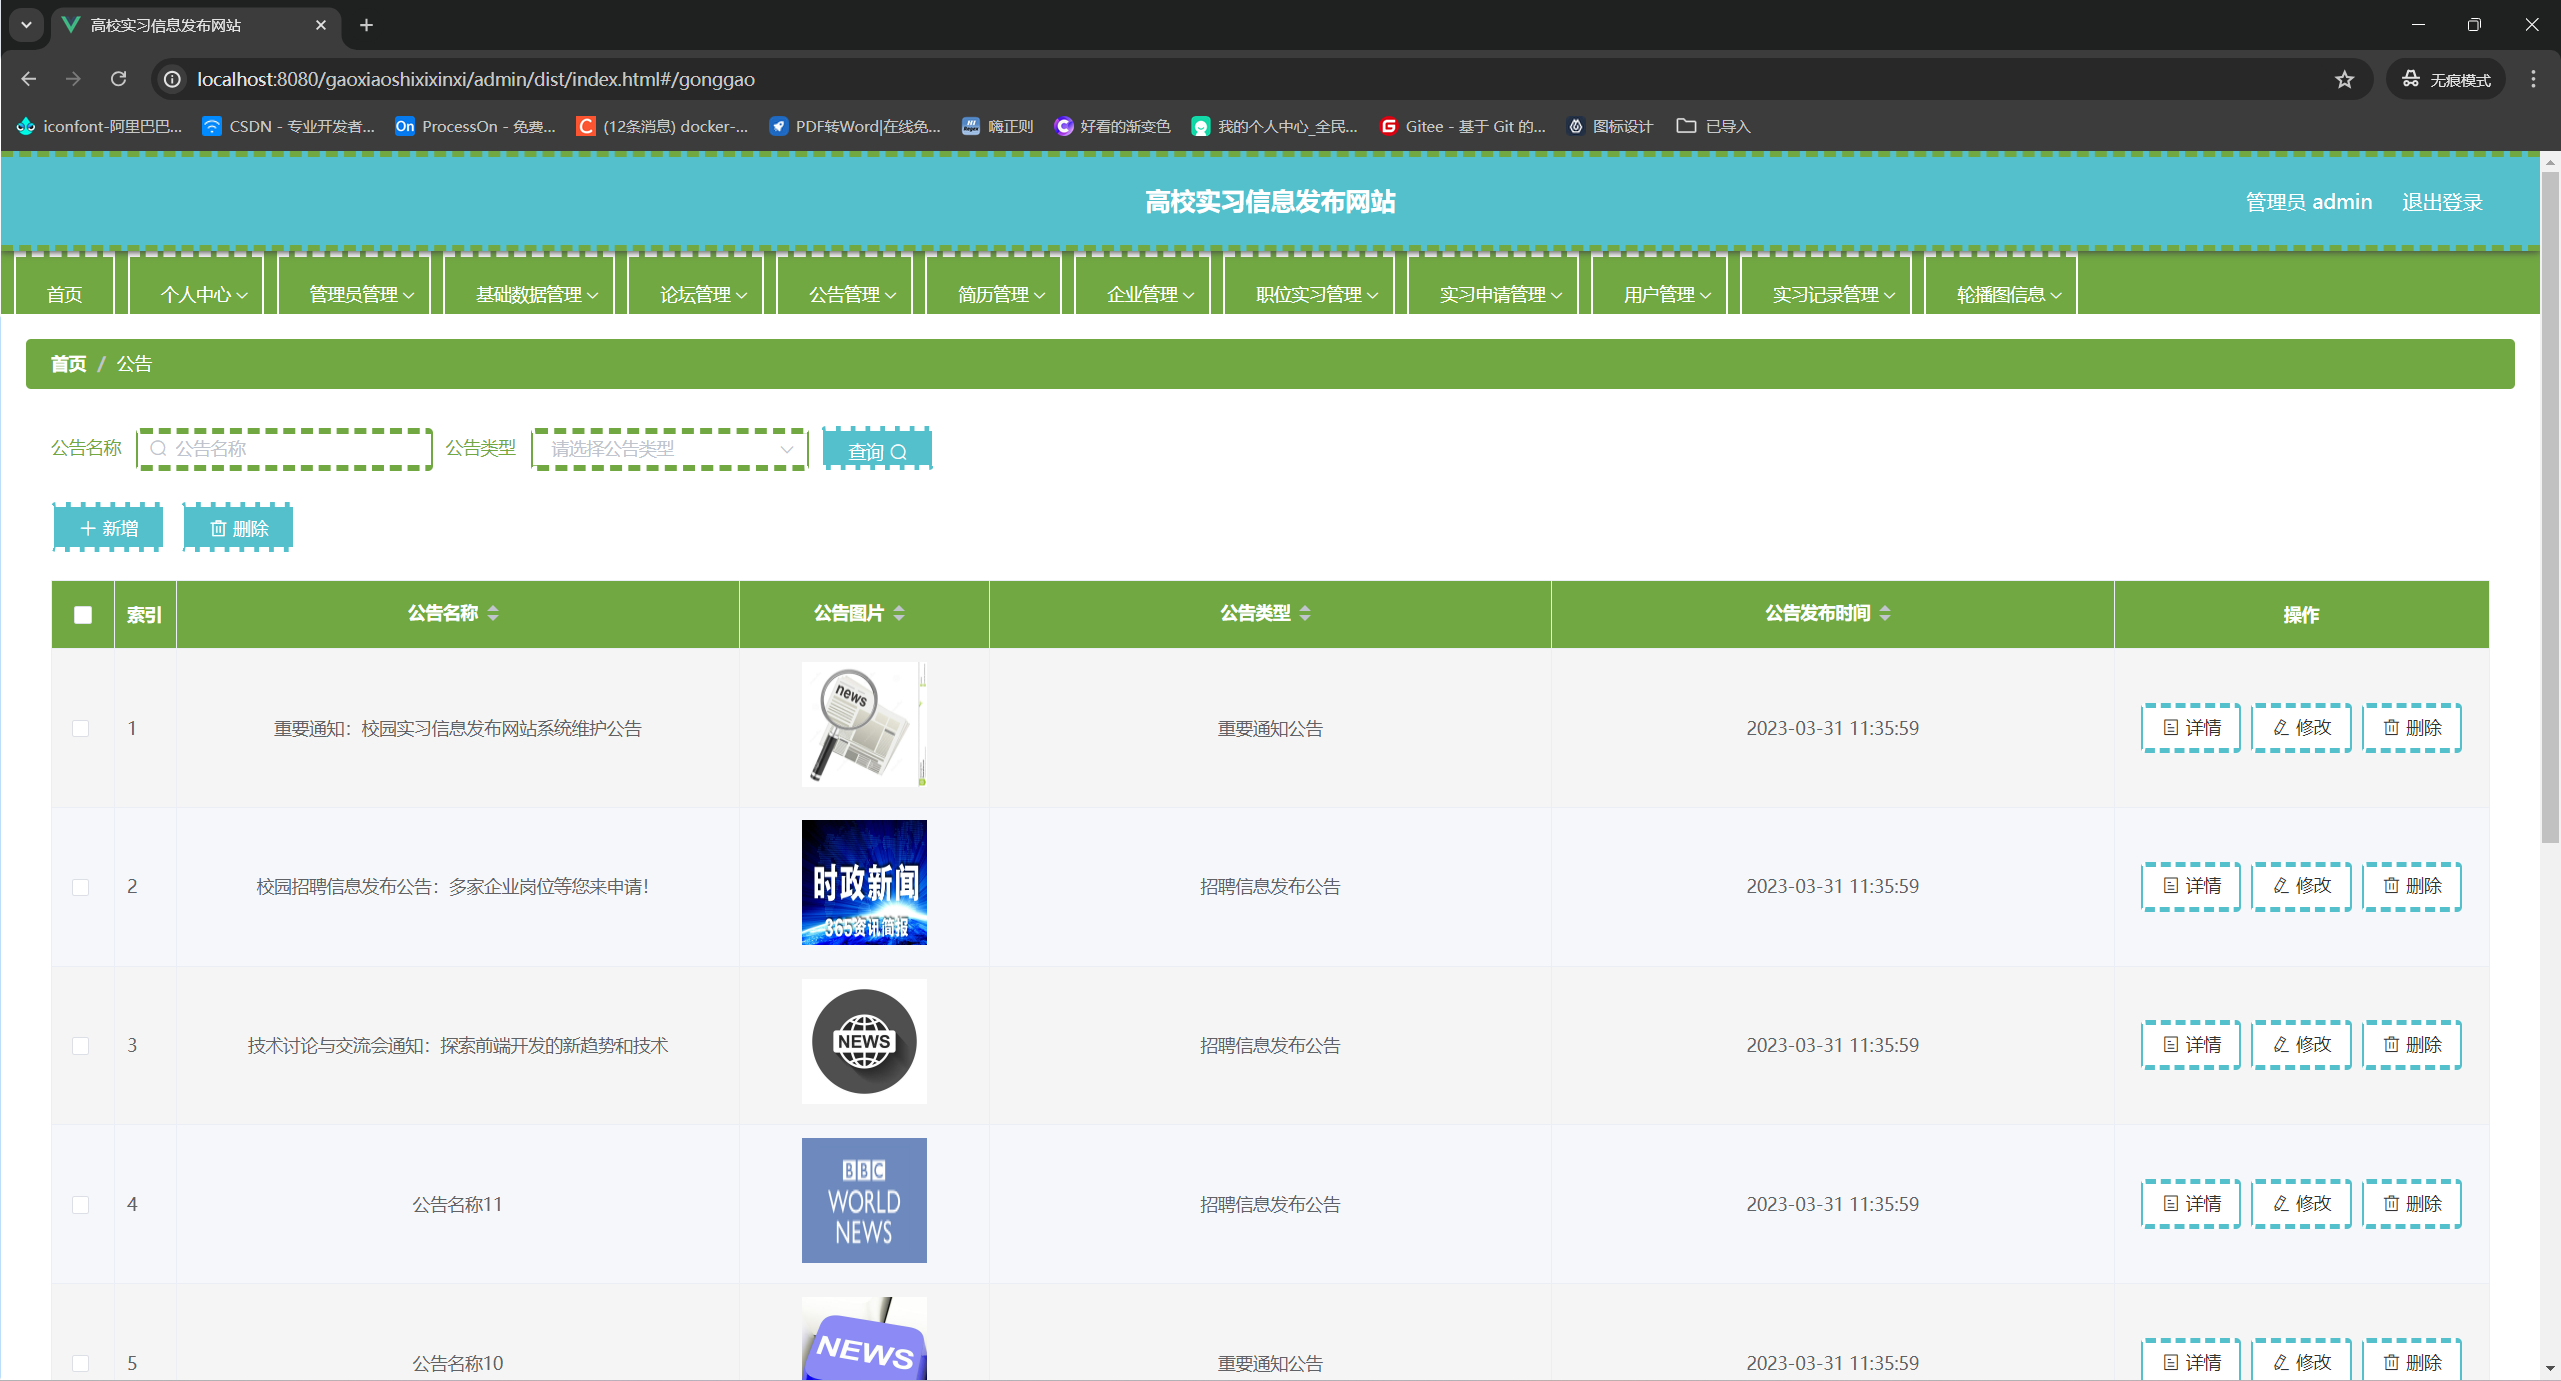This screenshot has height=1381, width=2561.
Task: Click the 新增 button
Action: coord(108,528)
